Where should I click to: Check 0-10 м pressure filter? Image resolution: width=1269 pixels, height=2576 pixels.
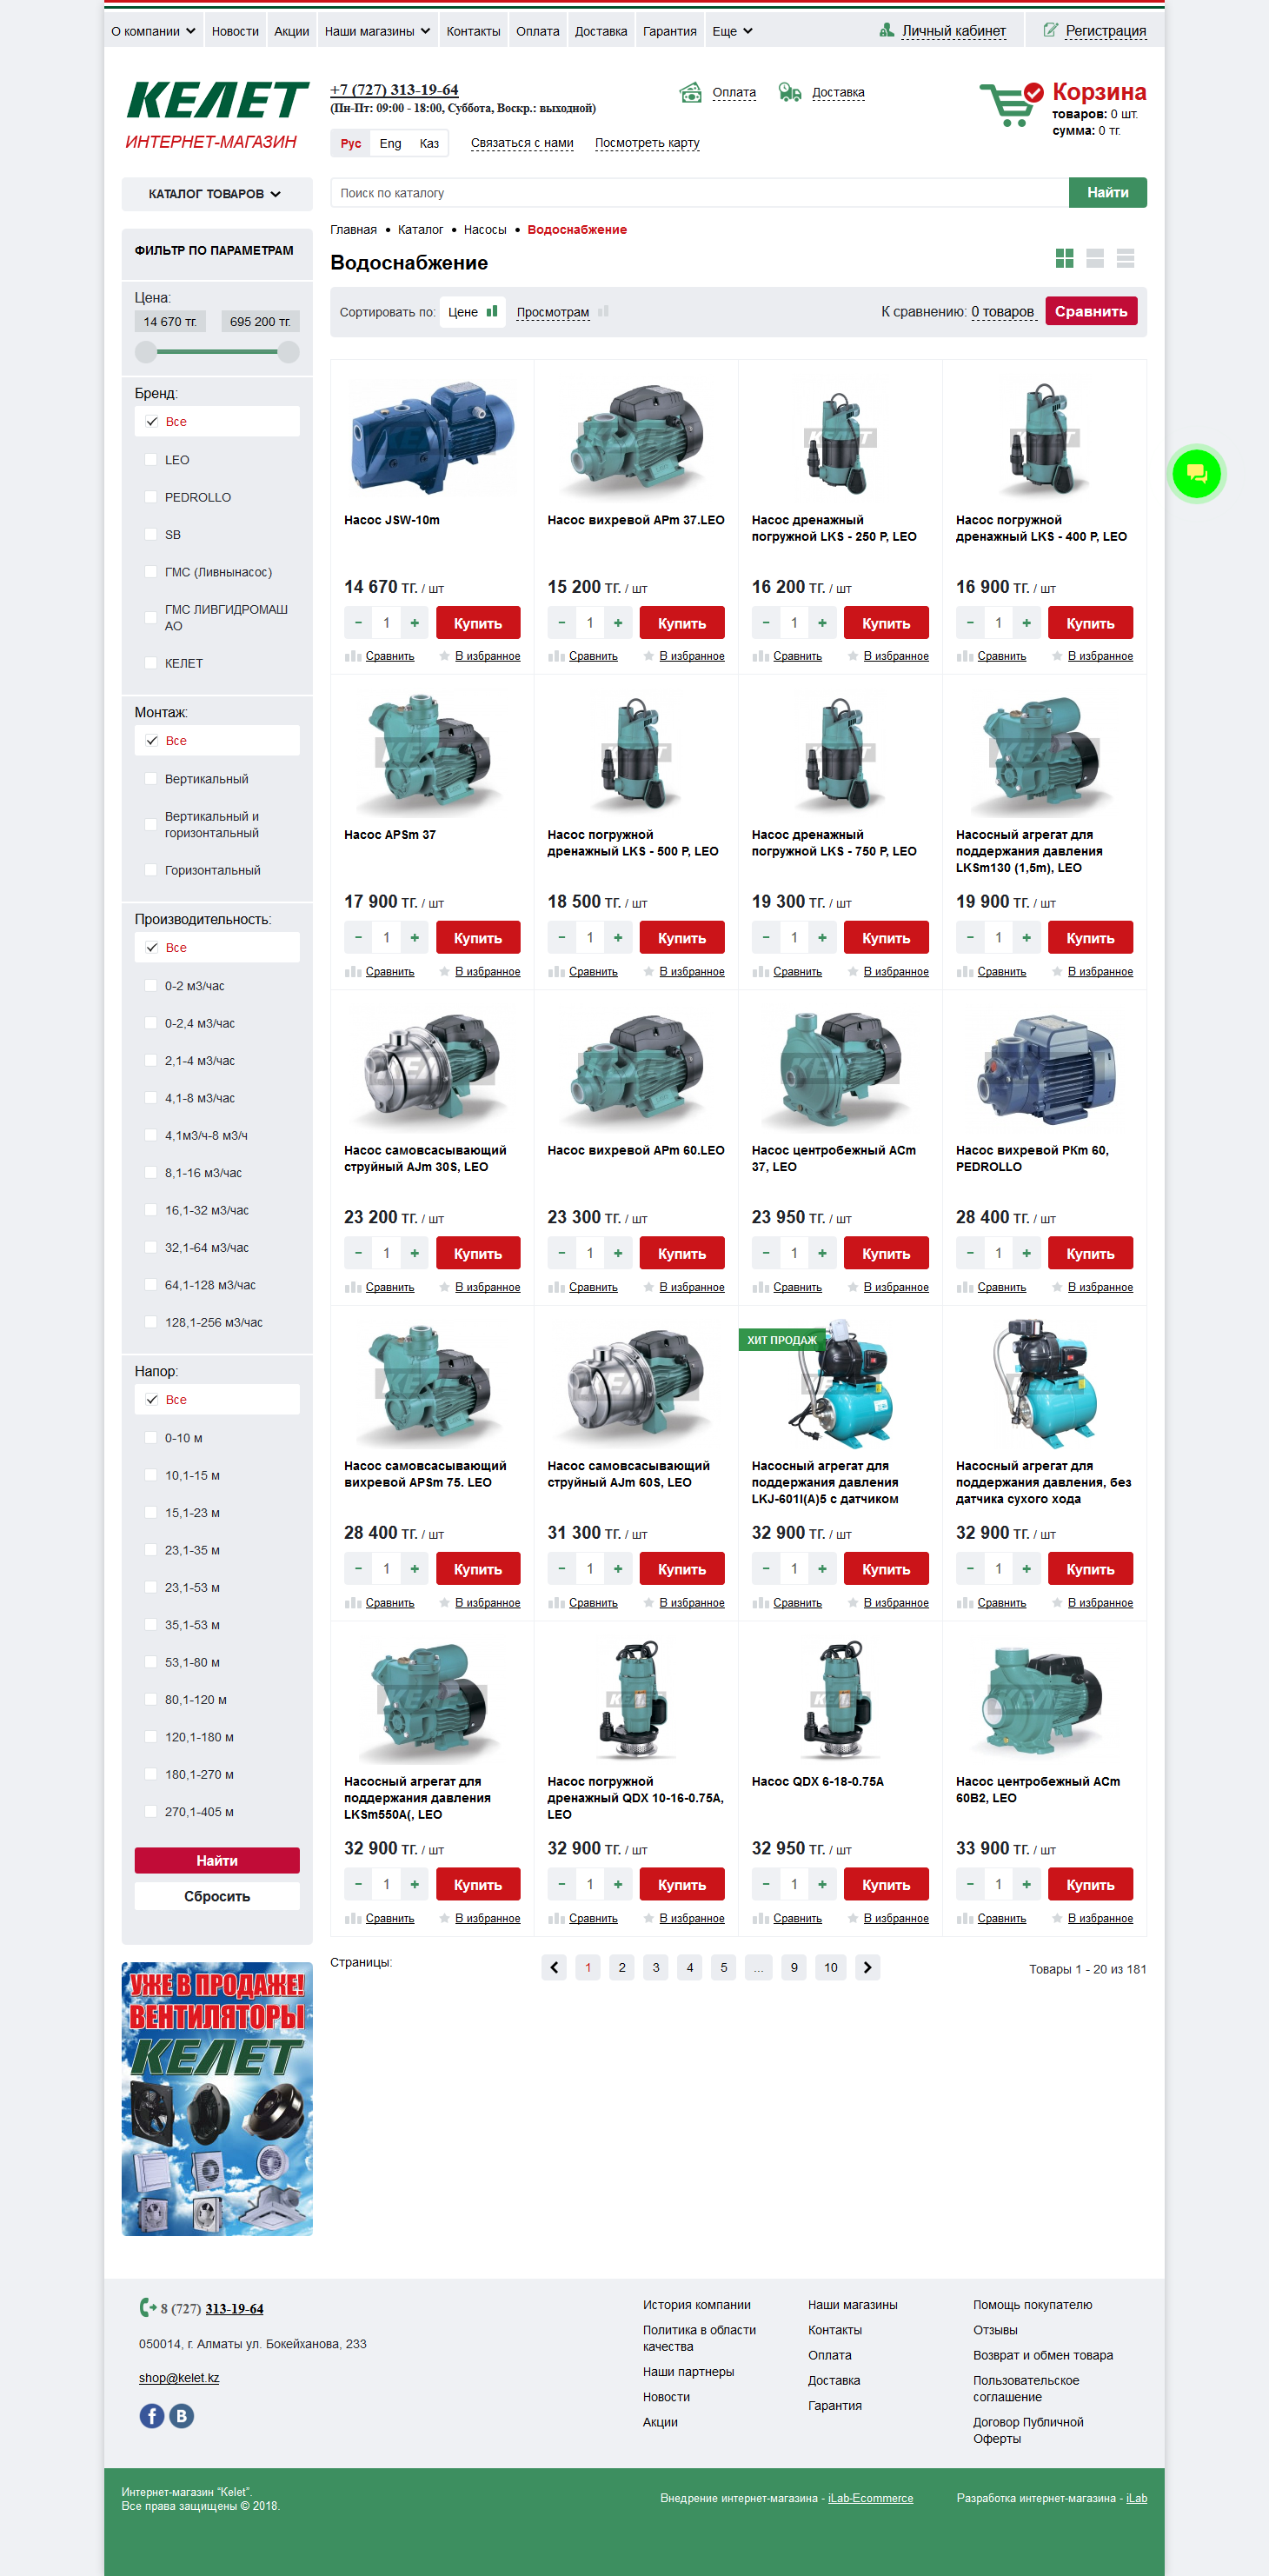coord(151,1438)
